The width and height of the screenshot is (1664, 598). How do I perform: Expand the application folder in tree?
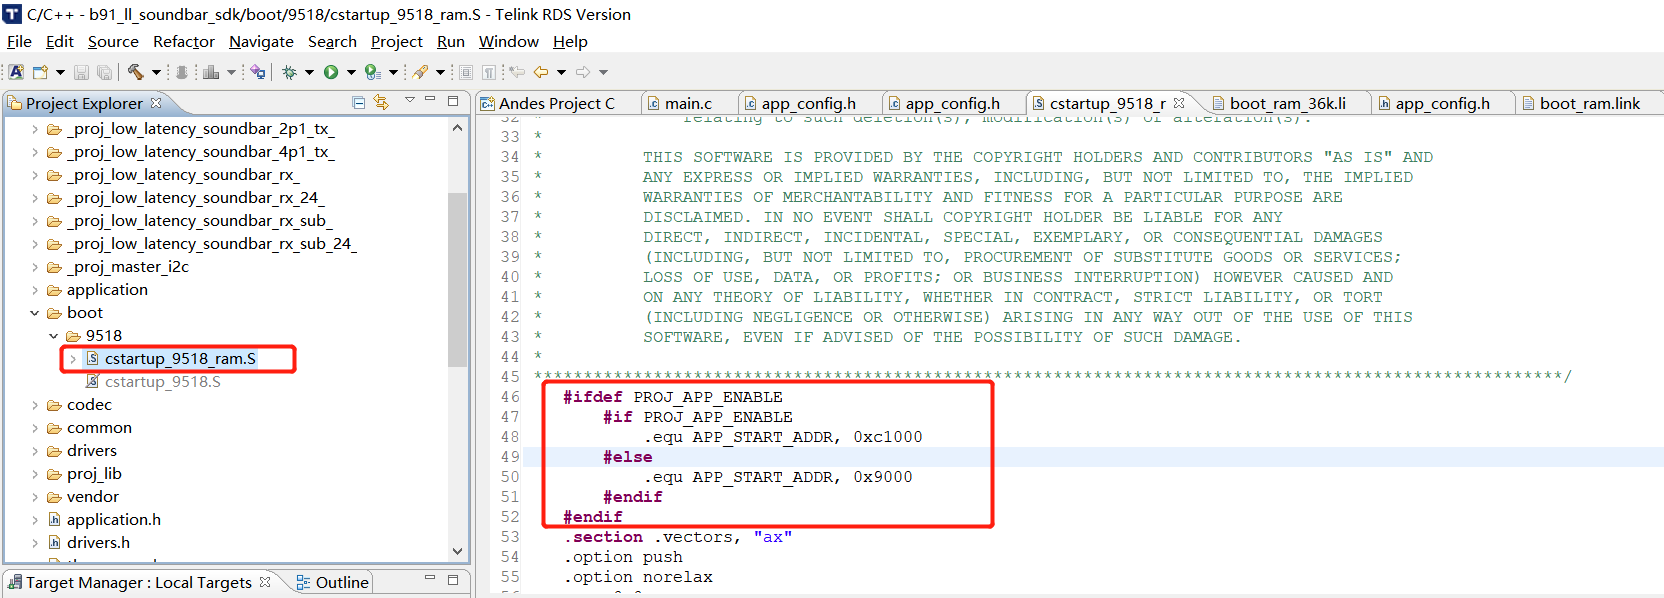(x=35, y=290)
